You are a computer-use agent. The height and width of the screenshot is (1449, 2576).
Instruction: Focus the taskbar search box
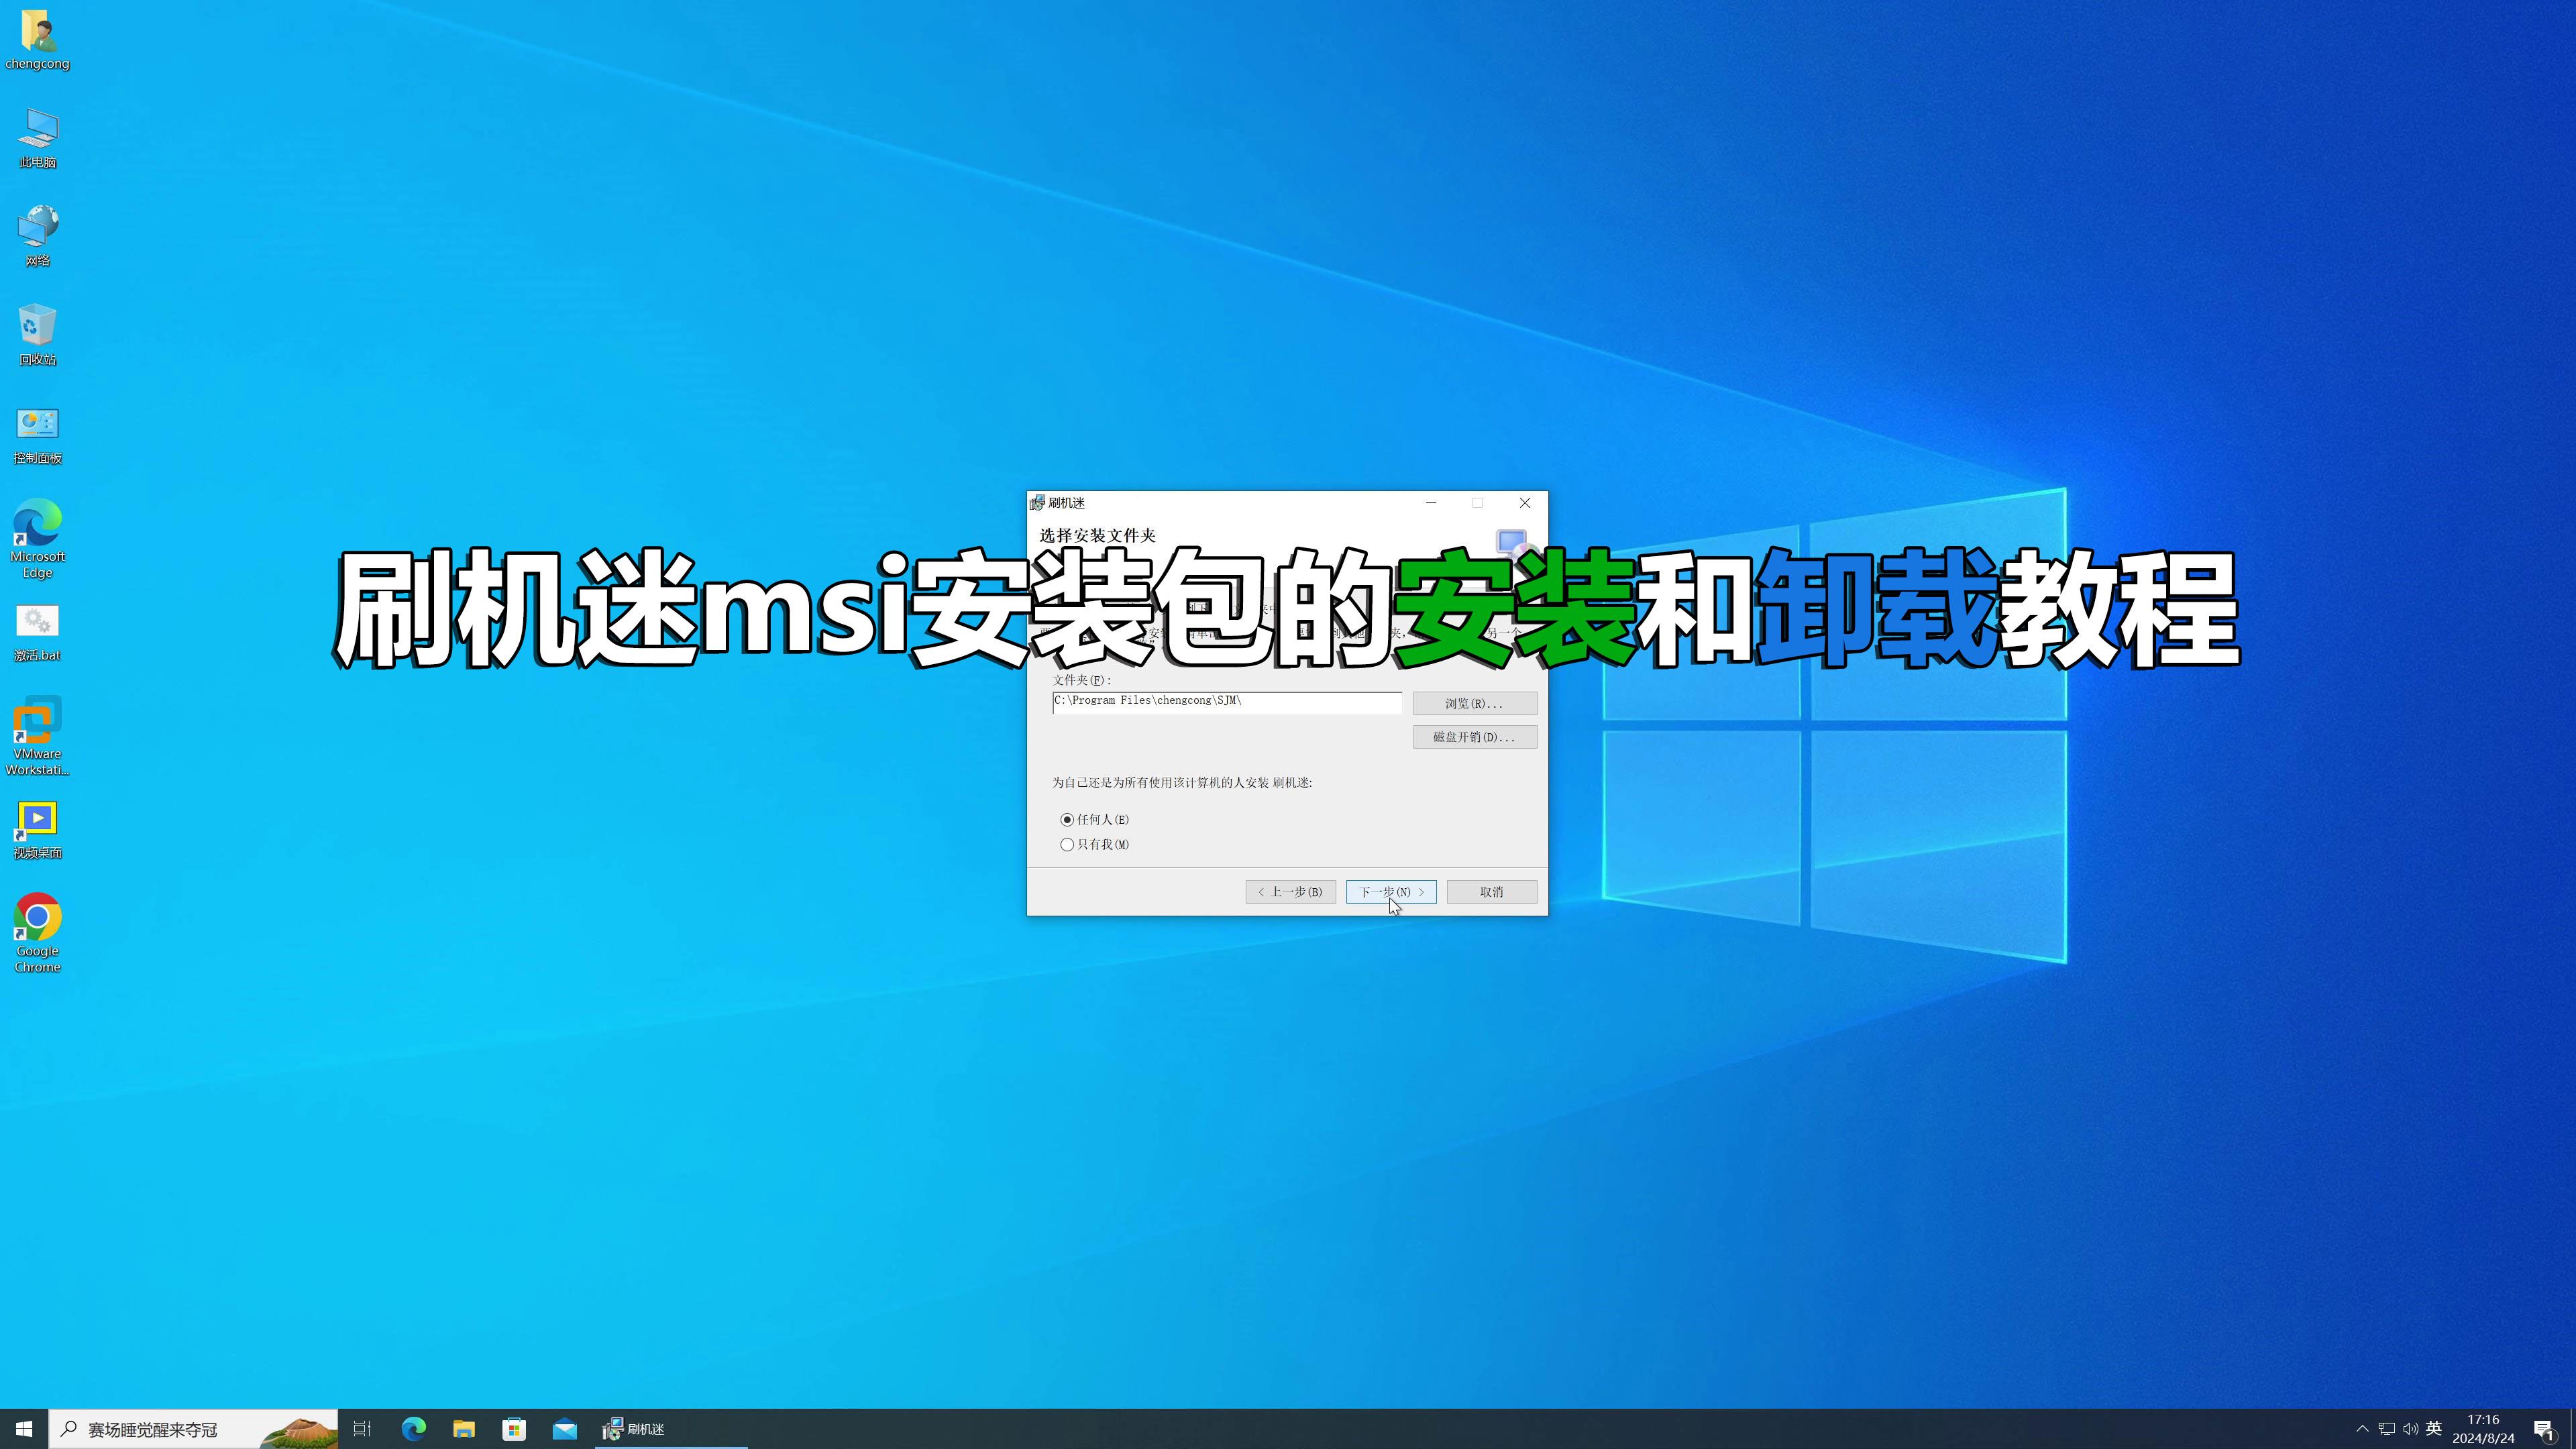point(193,1429)
